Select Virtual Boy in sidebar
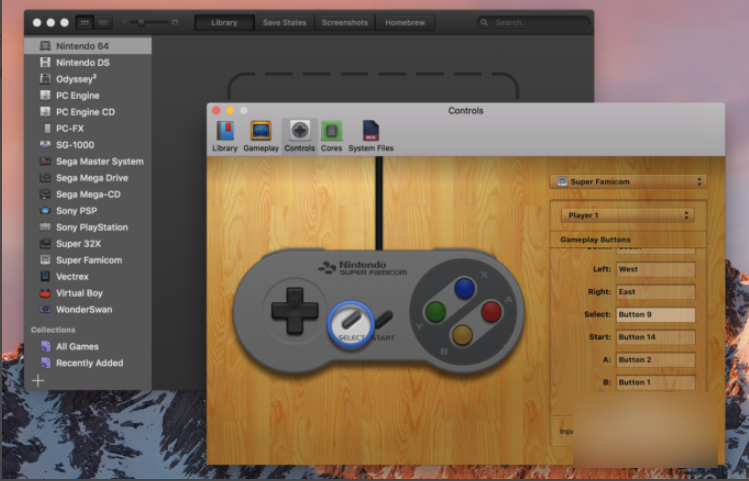 tap(88, 293)
